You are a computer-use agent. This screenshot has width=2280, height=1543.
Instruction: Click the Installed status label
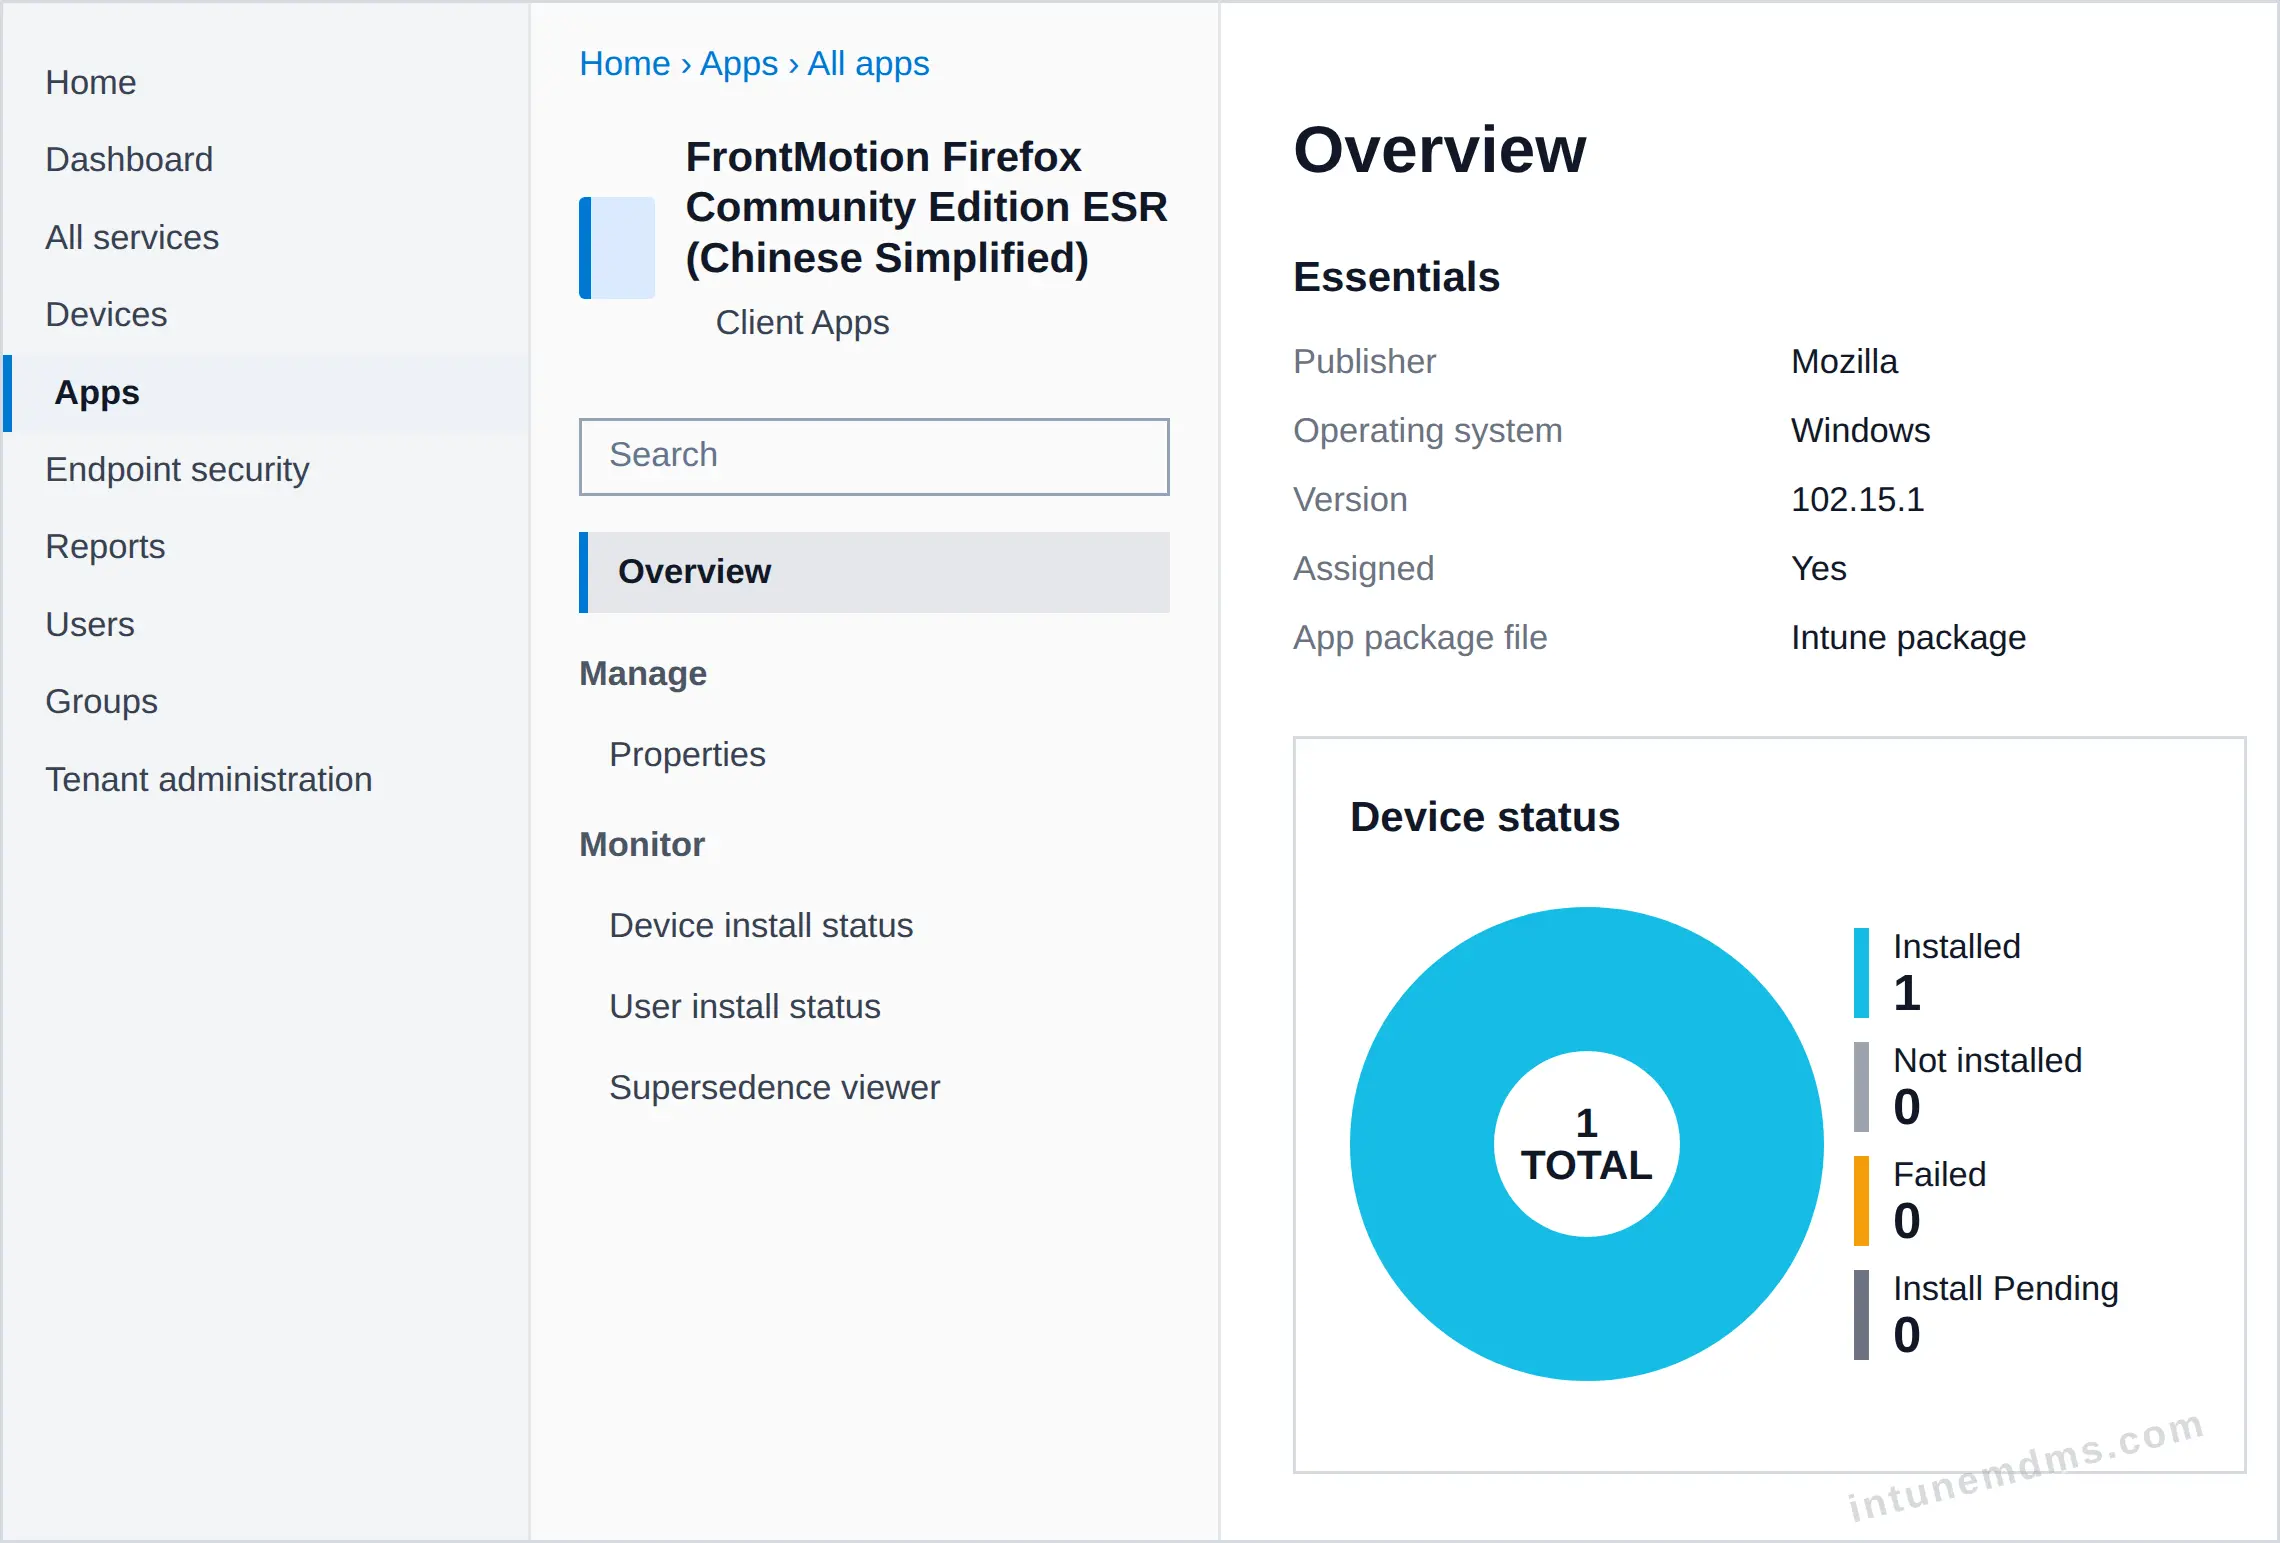pos(1957,946)
